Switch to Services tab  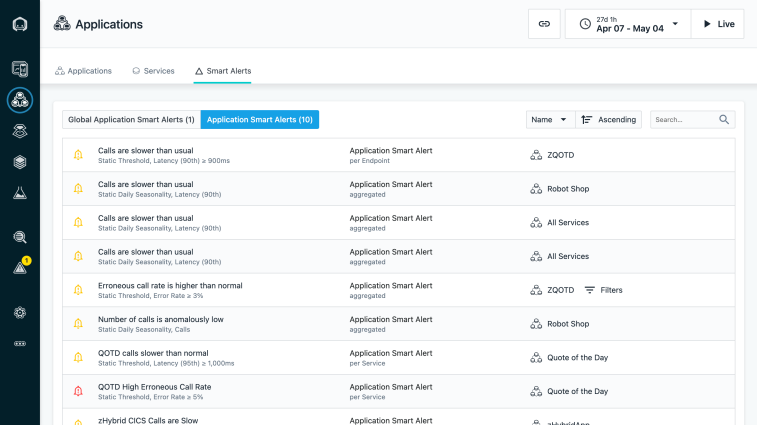(x=153, y=71)
